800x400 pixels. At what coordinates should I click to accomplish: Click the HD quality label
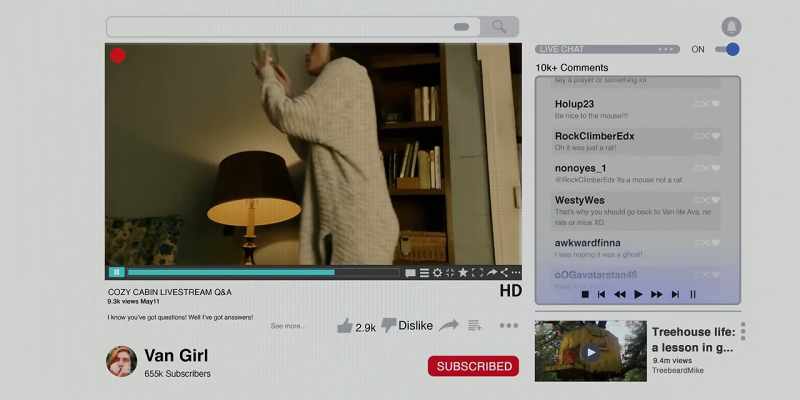pyautogui.click(x=511, y=291)
